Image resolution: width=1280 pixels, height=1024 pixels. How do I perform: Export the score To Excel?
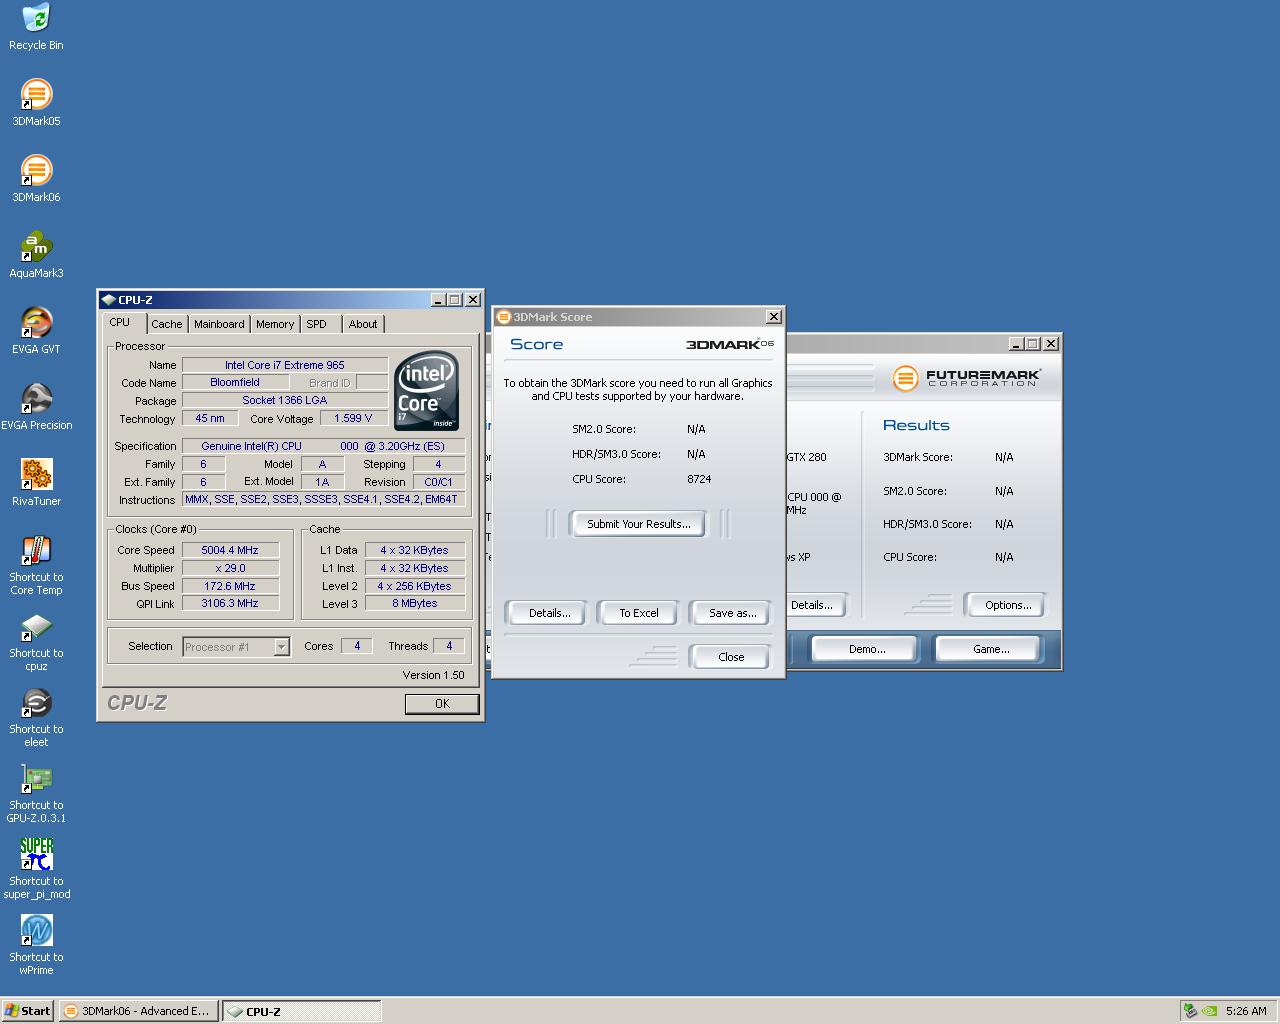point(638,613)
